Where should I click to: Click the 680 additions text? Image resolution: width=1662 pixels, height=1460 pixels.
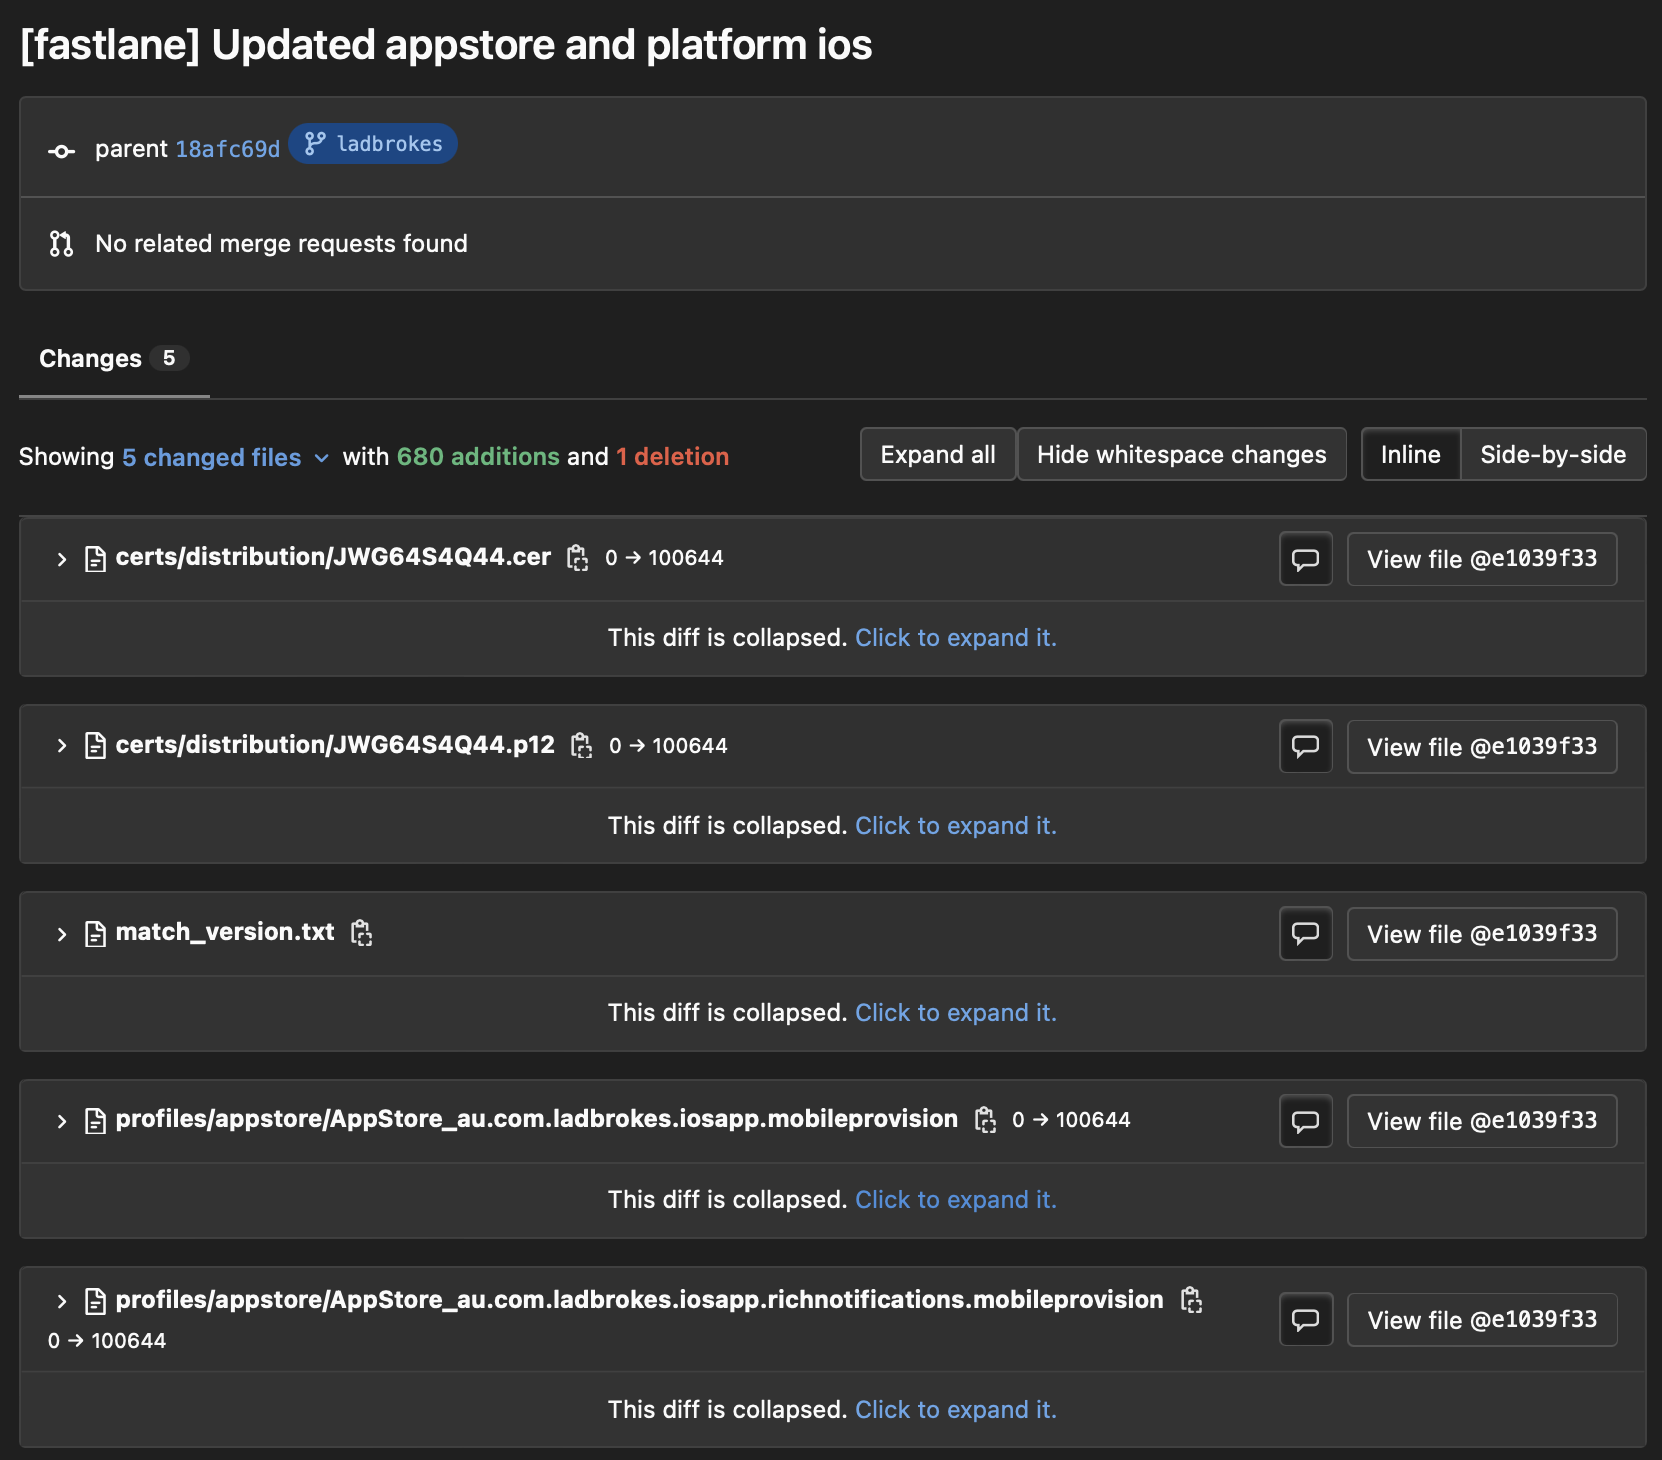point(478,457)
